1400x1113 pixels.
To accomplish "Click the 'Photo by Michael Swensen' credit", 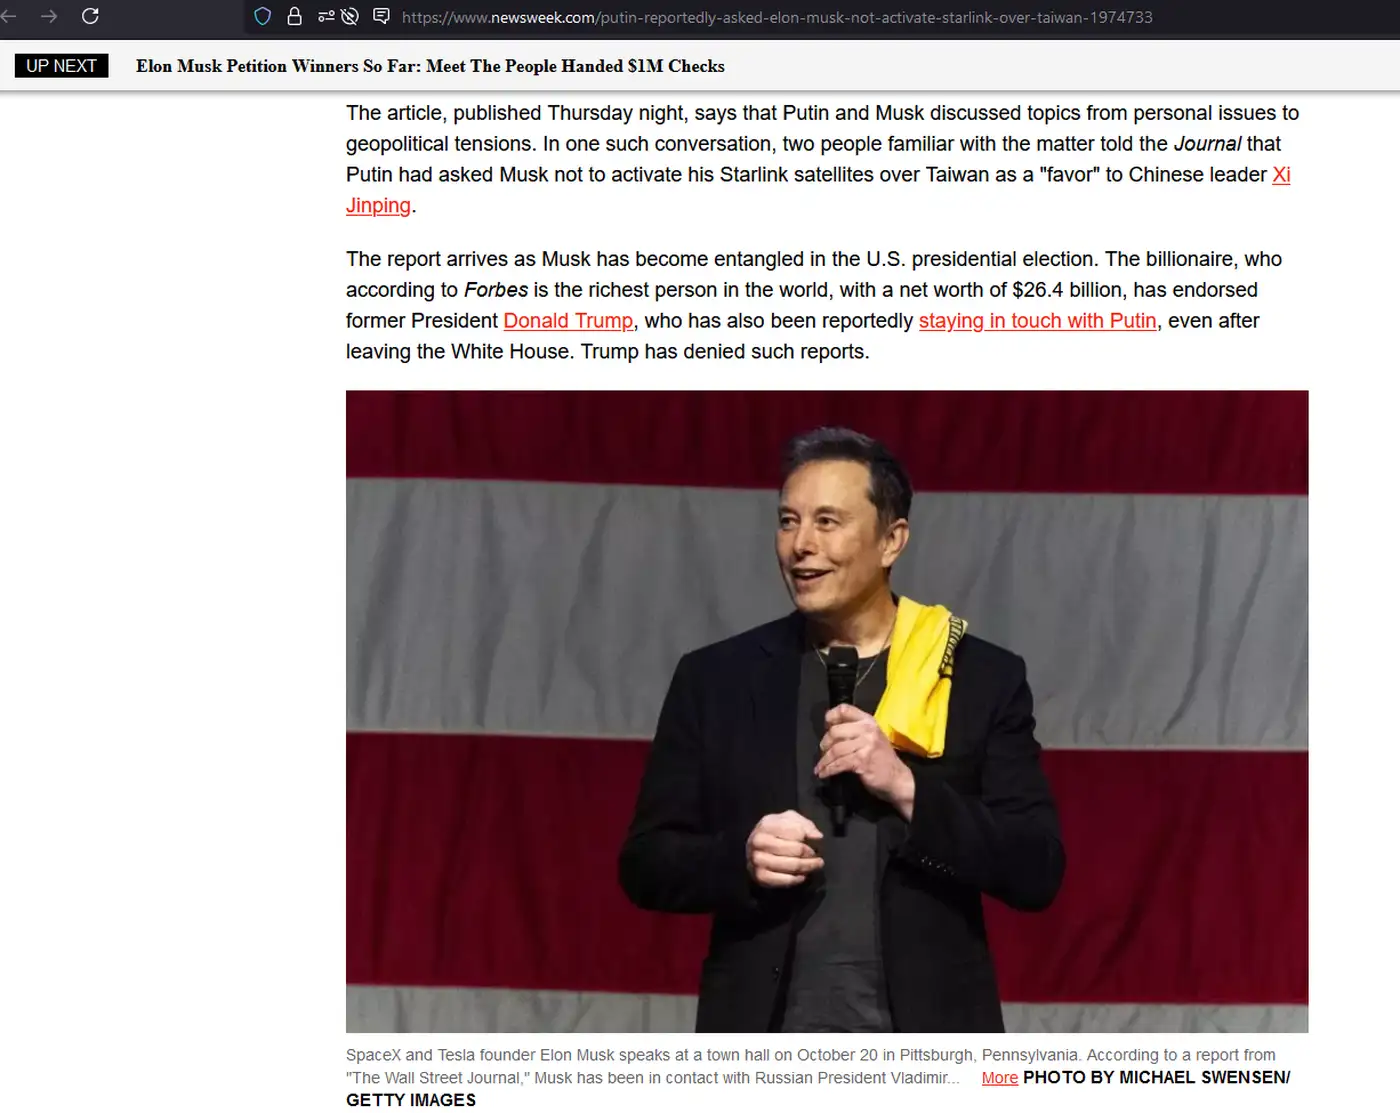I will pyautogui.click(x=1155, y=1078).
